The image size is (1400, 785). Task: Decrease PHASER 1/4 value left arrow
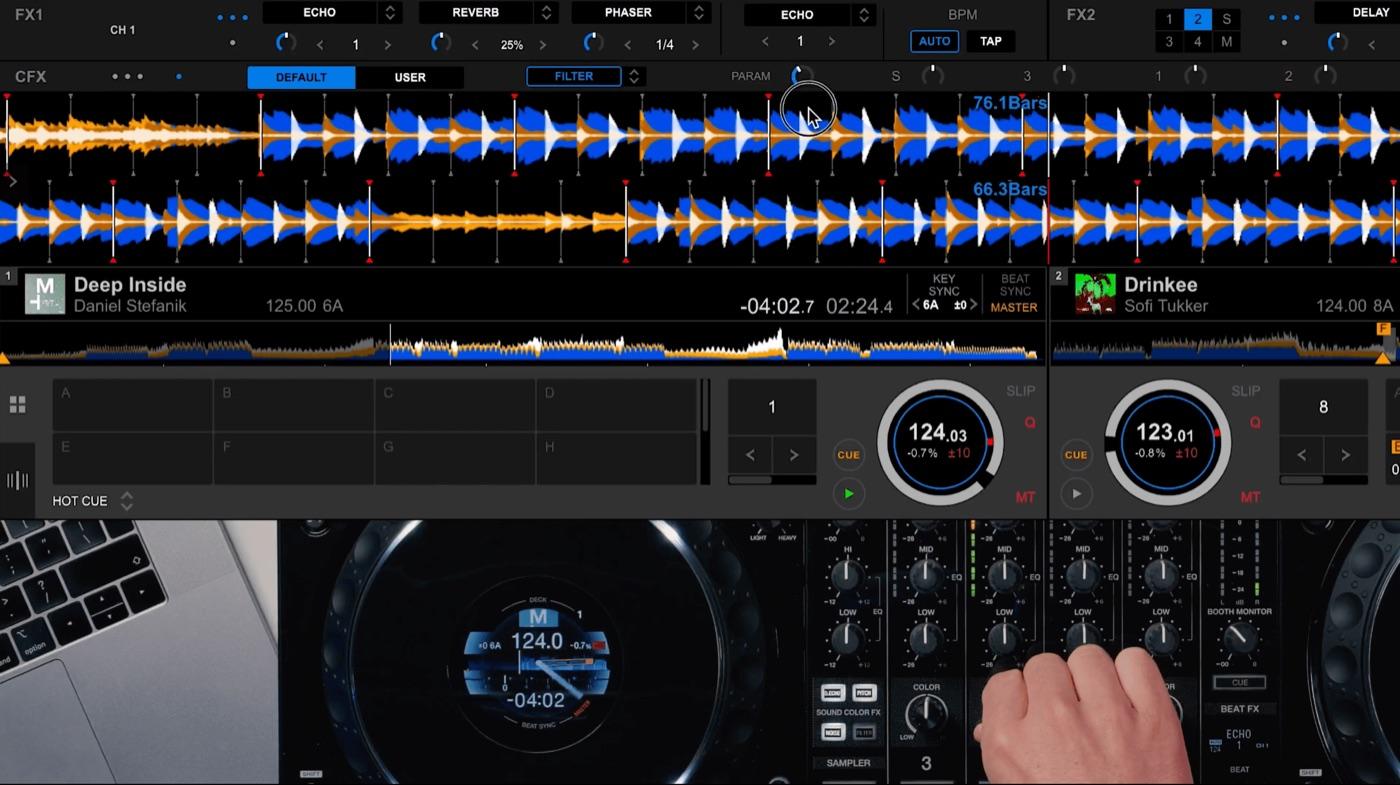pyautogui.click(x=628, y=45)
